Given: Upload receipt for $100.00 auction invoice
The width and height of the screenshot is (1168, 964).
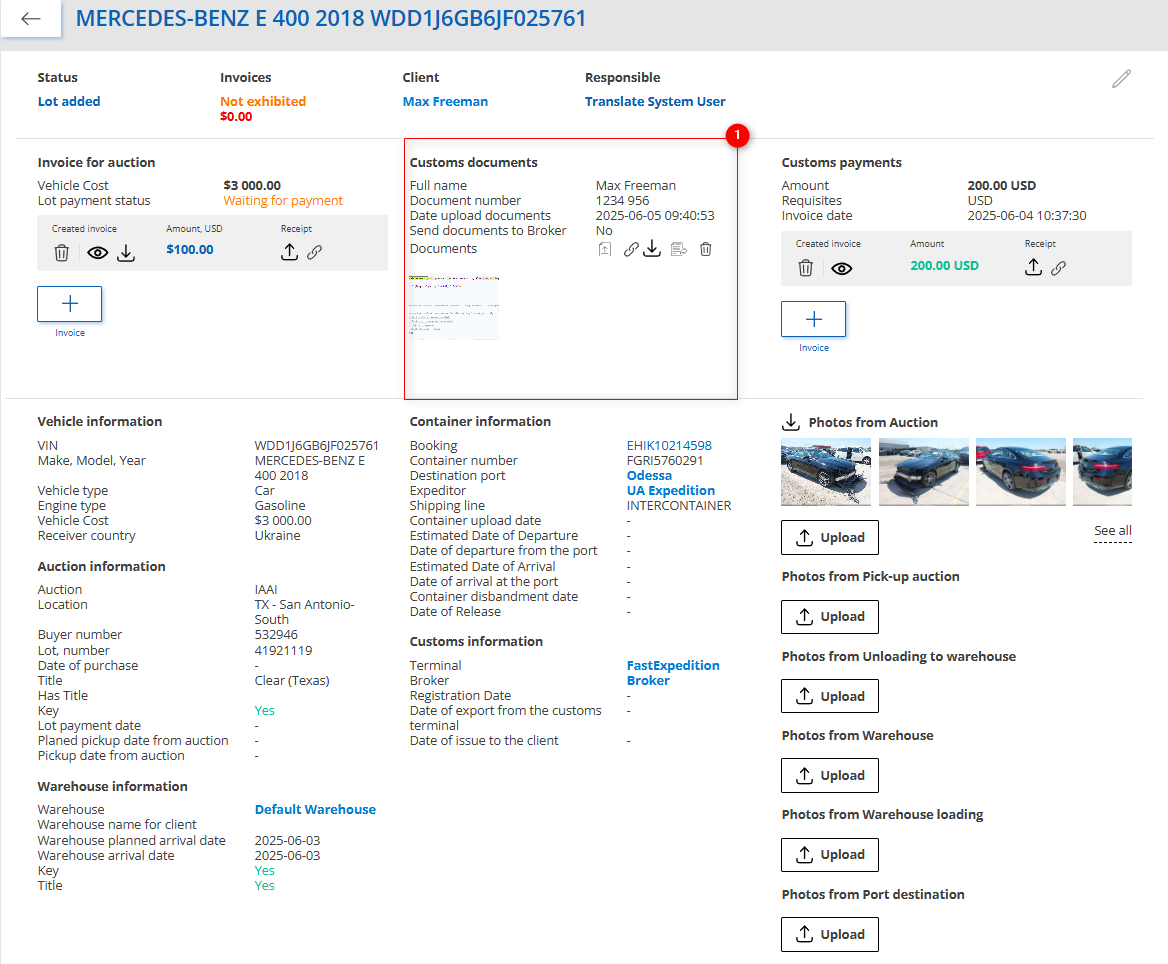Looking at the screenshot, I should click(x=289, y=252).
